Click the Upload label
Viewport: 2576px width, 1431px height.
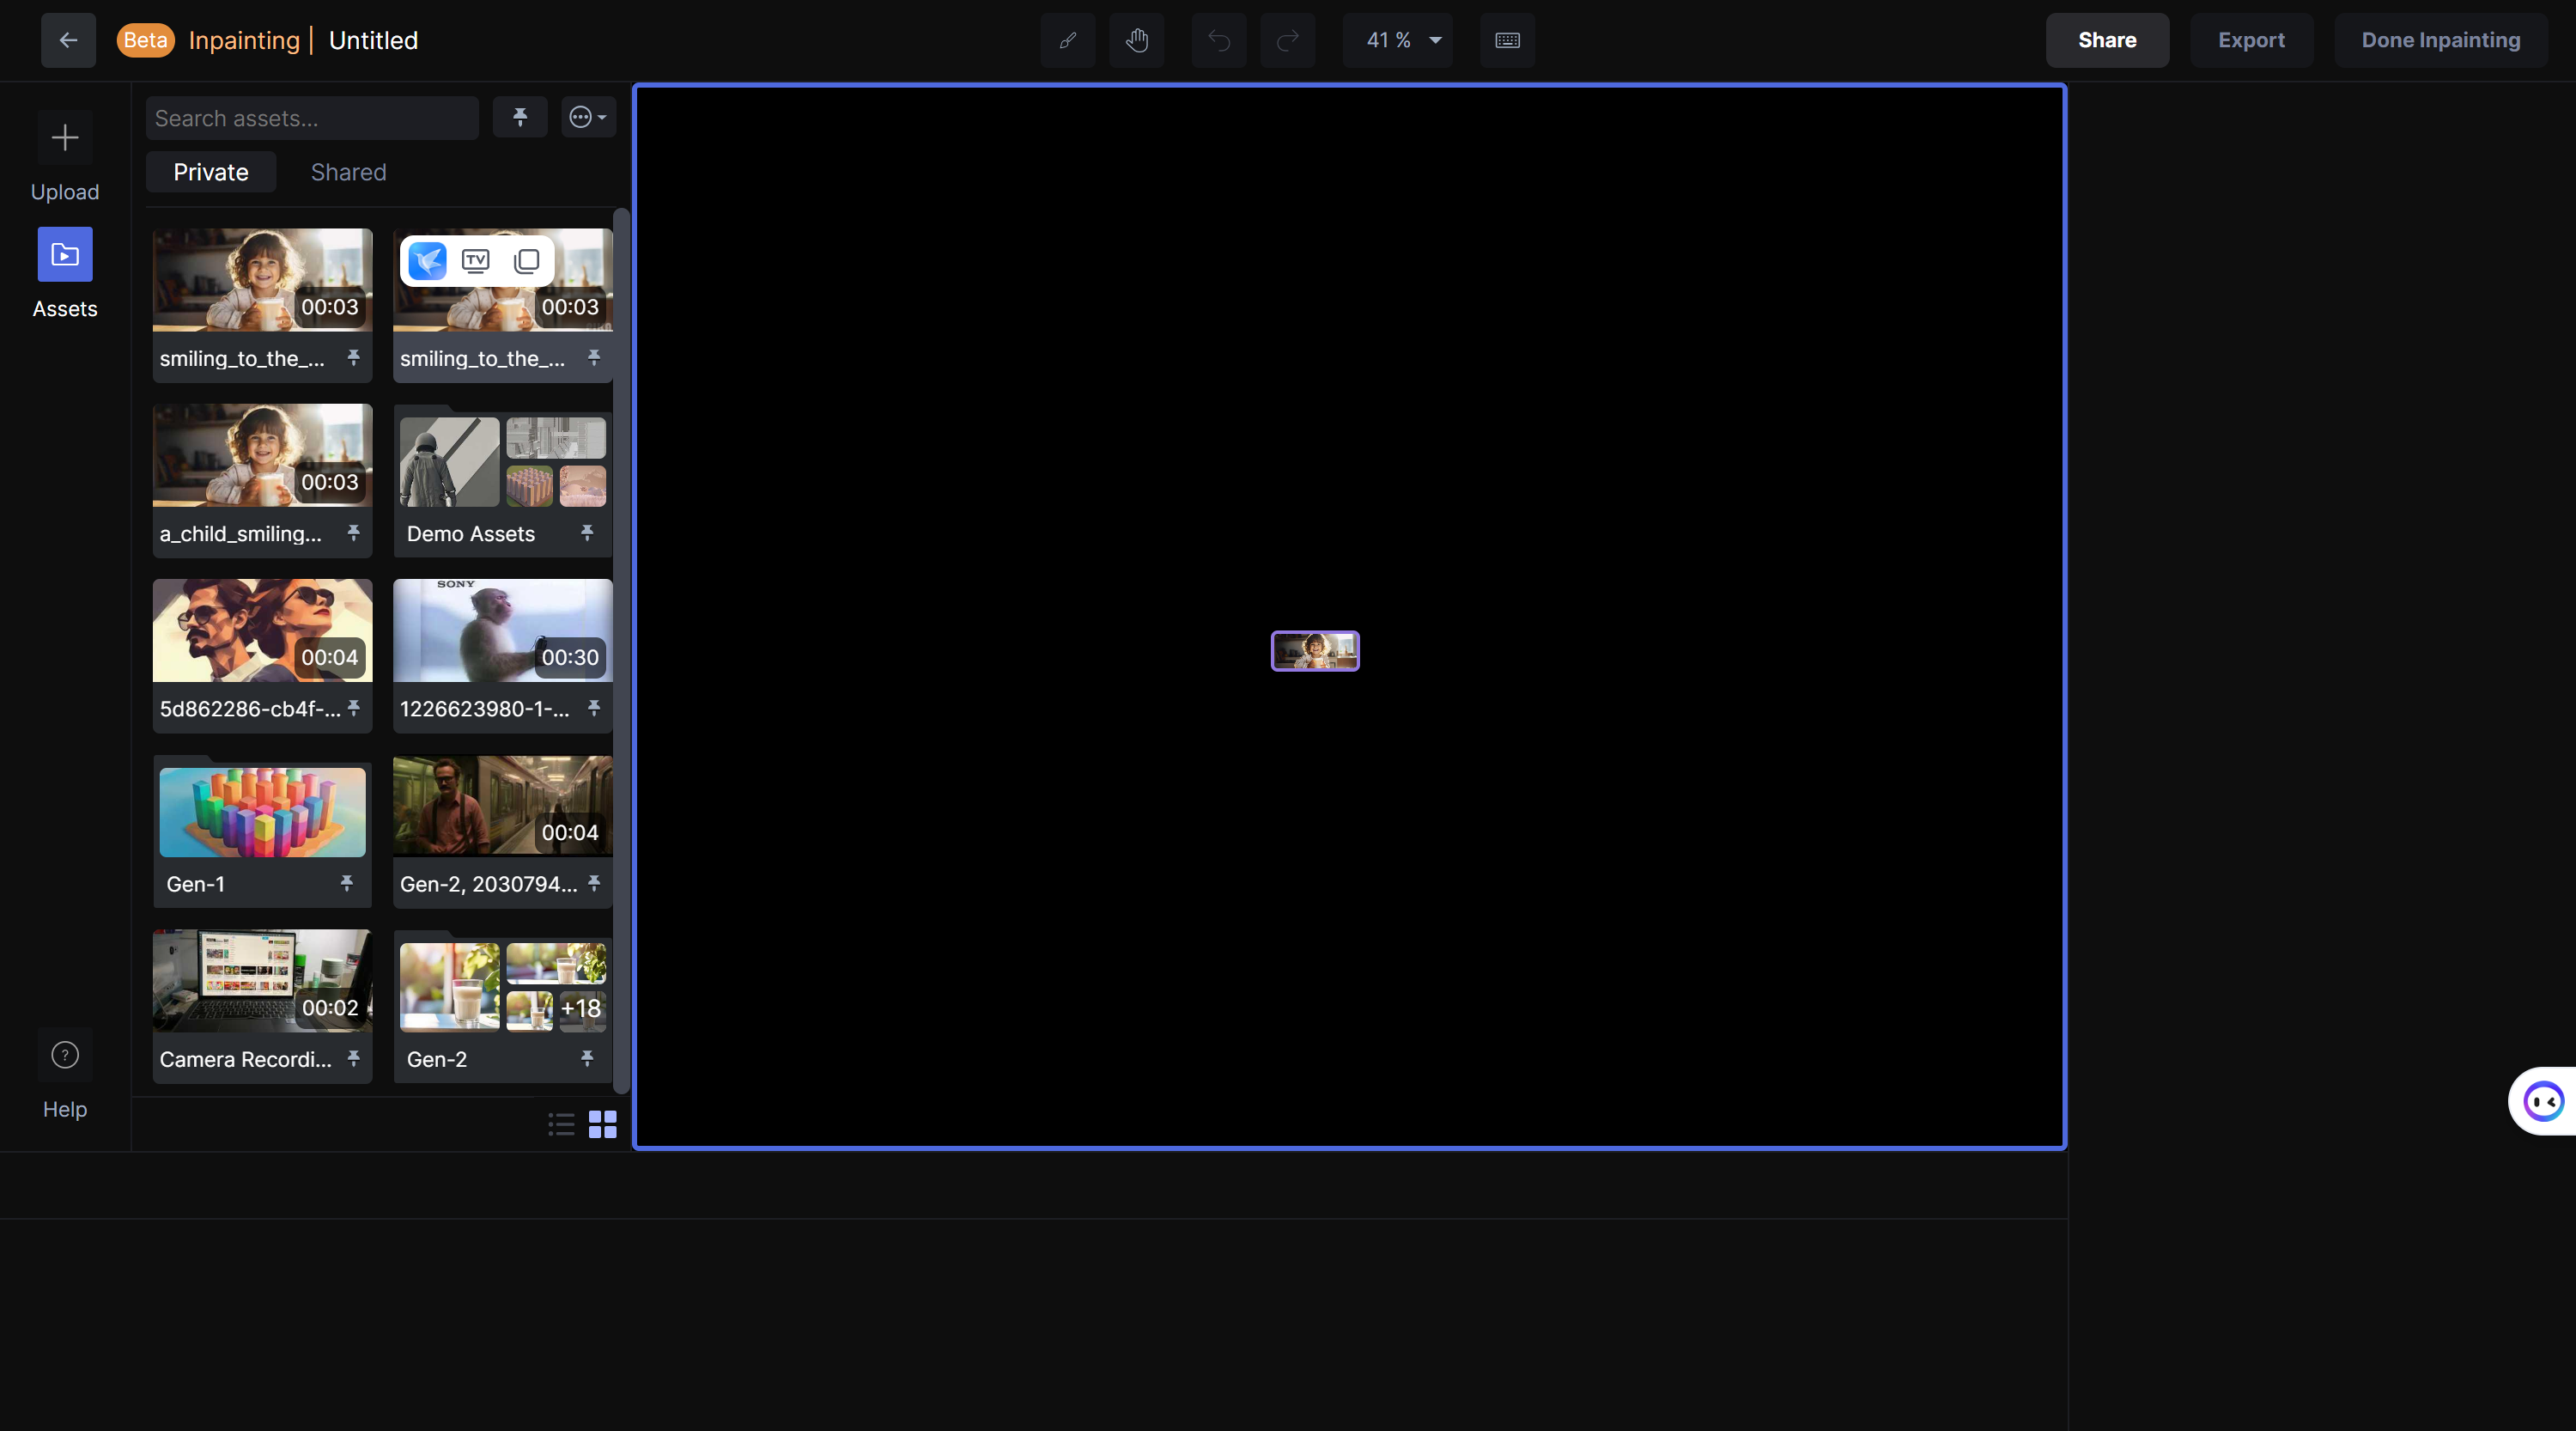pyautogui.click(x=65, y=192)
